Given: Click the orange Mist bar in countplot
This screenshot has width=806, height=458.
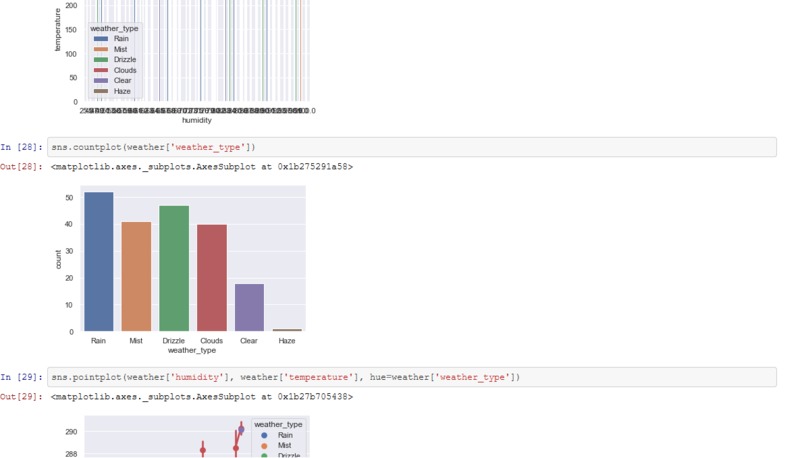Looking at the screenshot, I should [136, 277].
